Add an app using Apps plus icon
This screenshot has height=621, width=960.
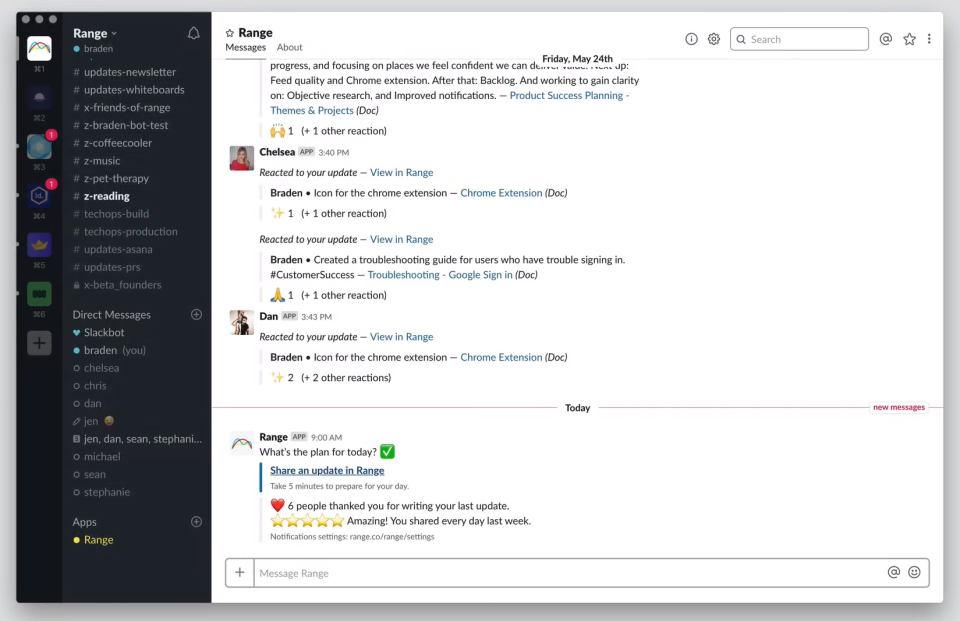point(197,522)
